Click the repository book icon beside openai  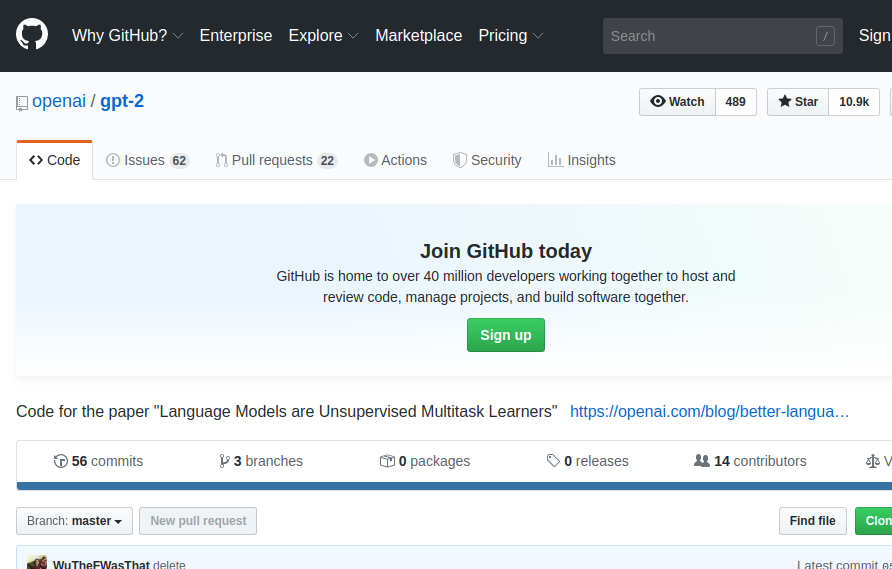coord(22,103)
